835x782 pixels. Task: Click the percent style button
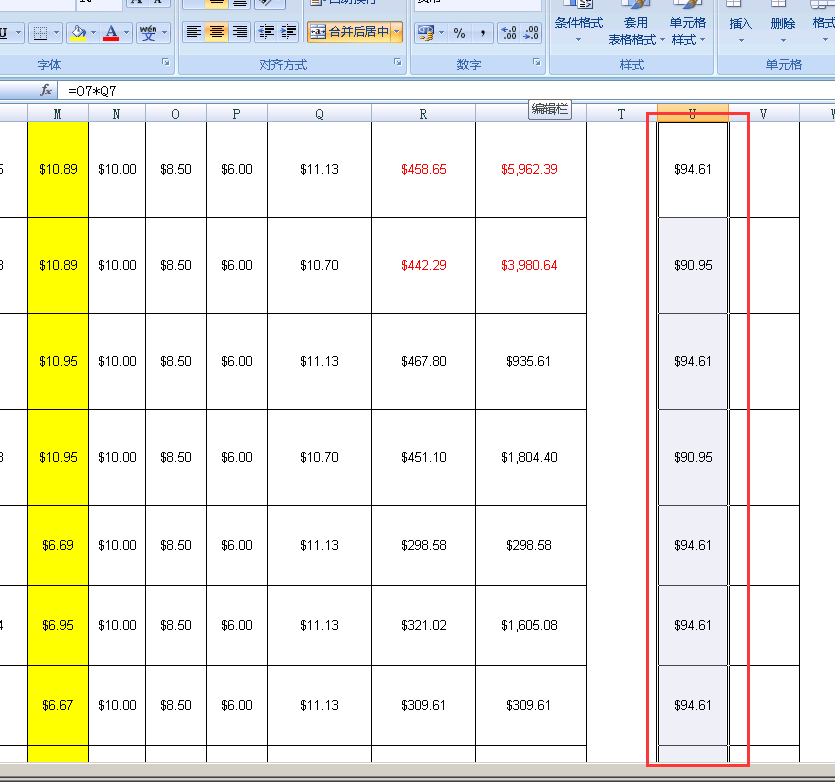(x=459, y=33)
